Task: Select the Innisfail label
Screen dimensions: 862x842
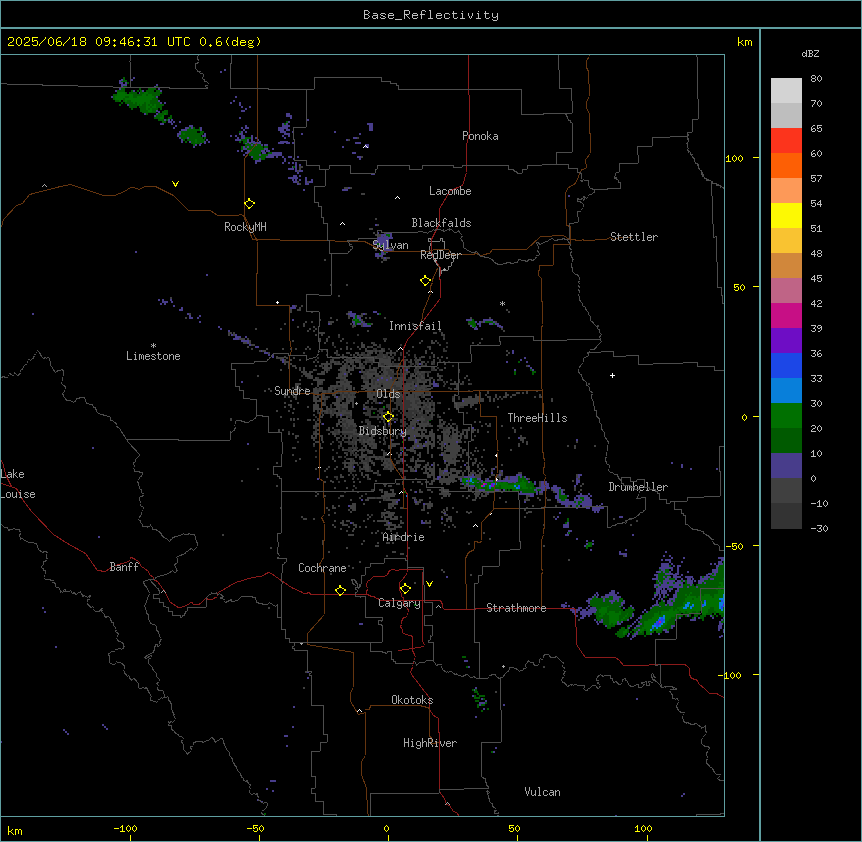Action: (415, 326)
